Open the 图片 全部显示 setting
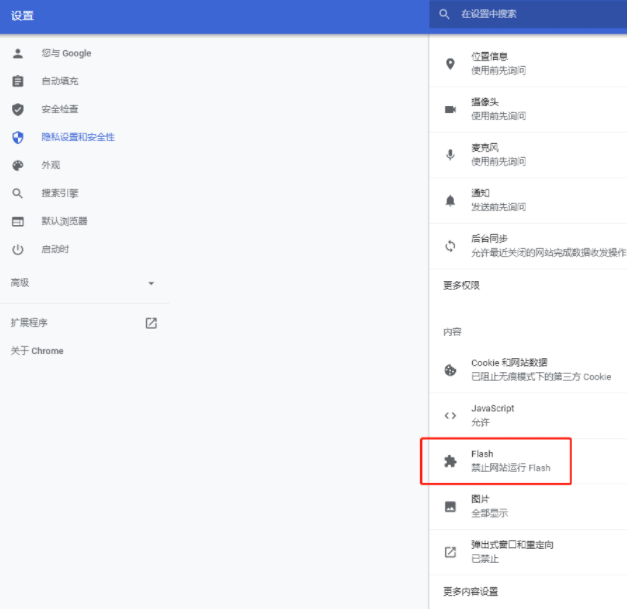The image size is (627, 609). pos(528,507)
